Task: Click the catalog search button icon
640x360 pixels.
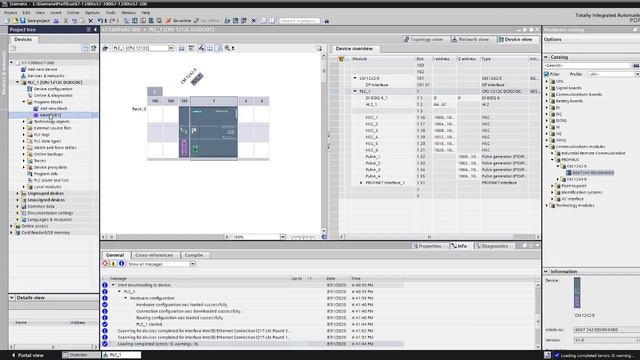Action: (x=636, y=65)
